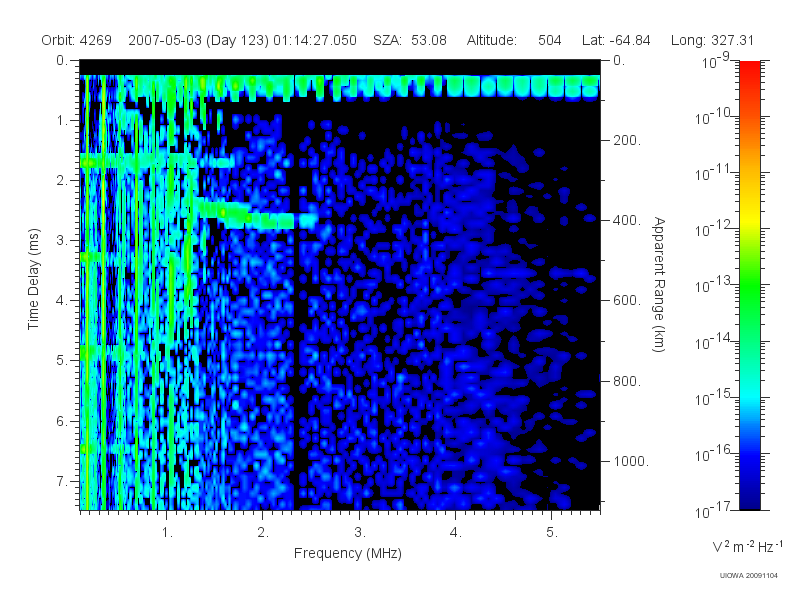Click apparent range tick label '1000.'
800x600 pixels.
[x=631, y=461]
